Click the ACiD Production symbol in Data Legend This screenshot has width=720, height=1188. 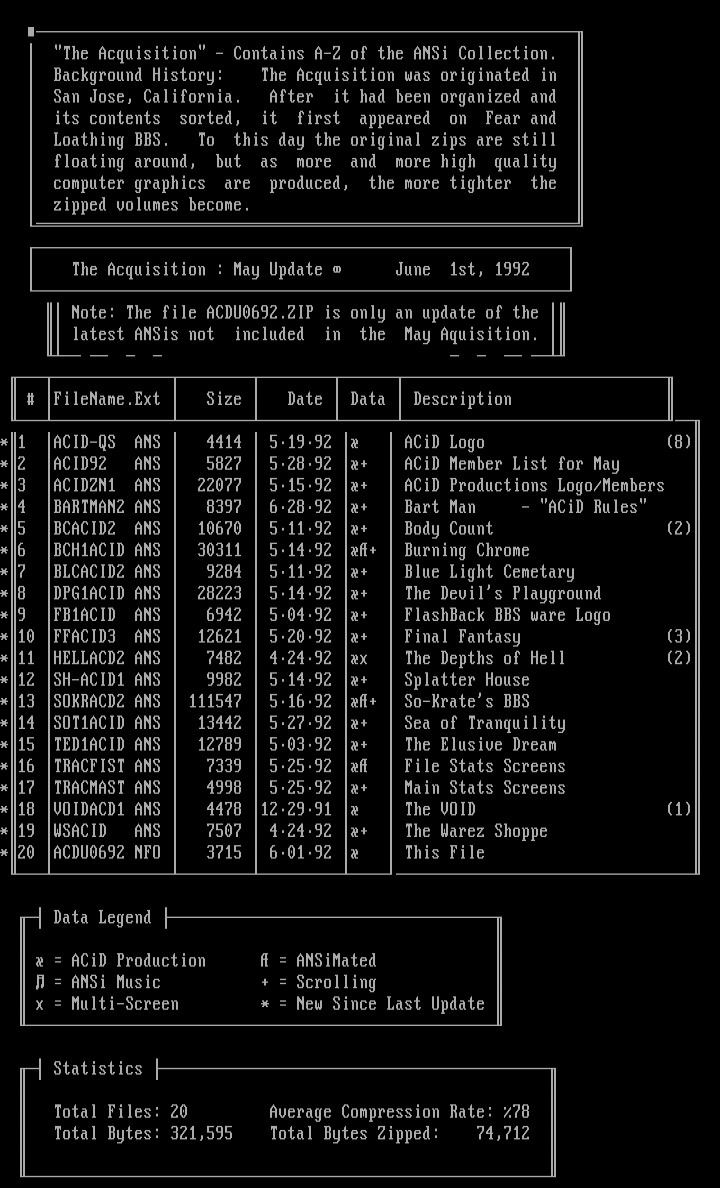pos(40,961)
